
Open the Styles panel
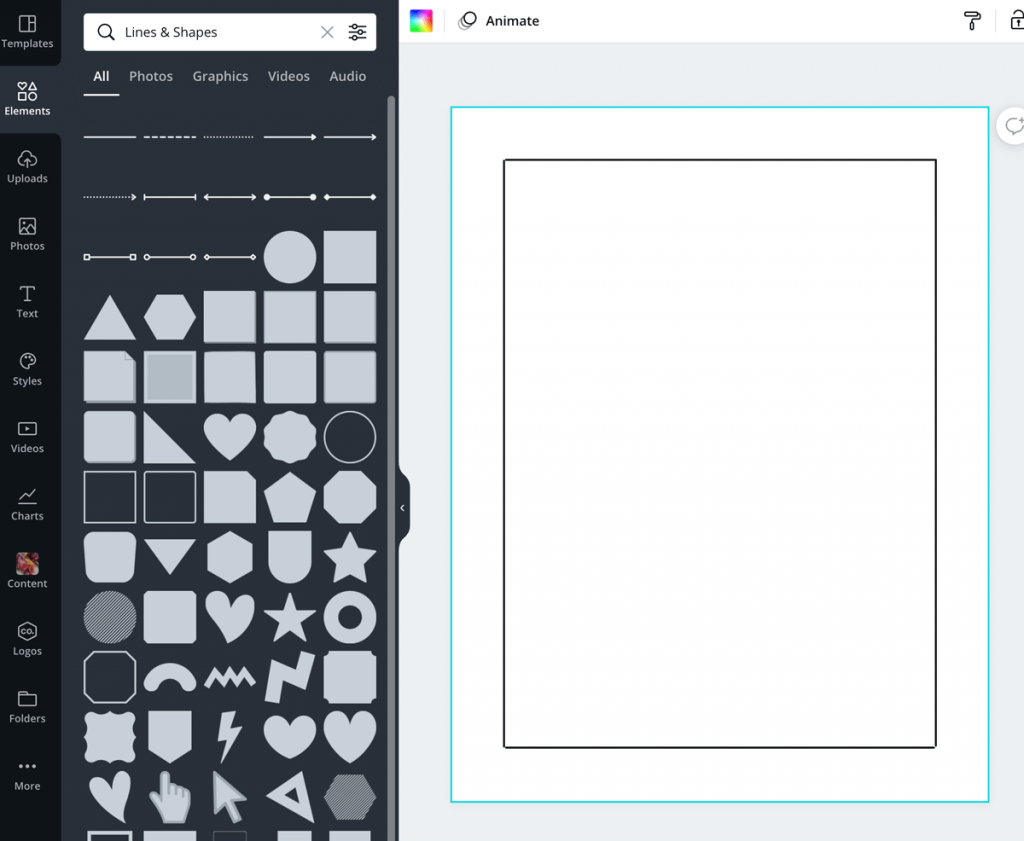pyautogui.click(x=27, y=368)
